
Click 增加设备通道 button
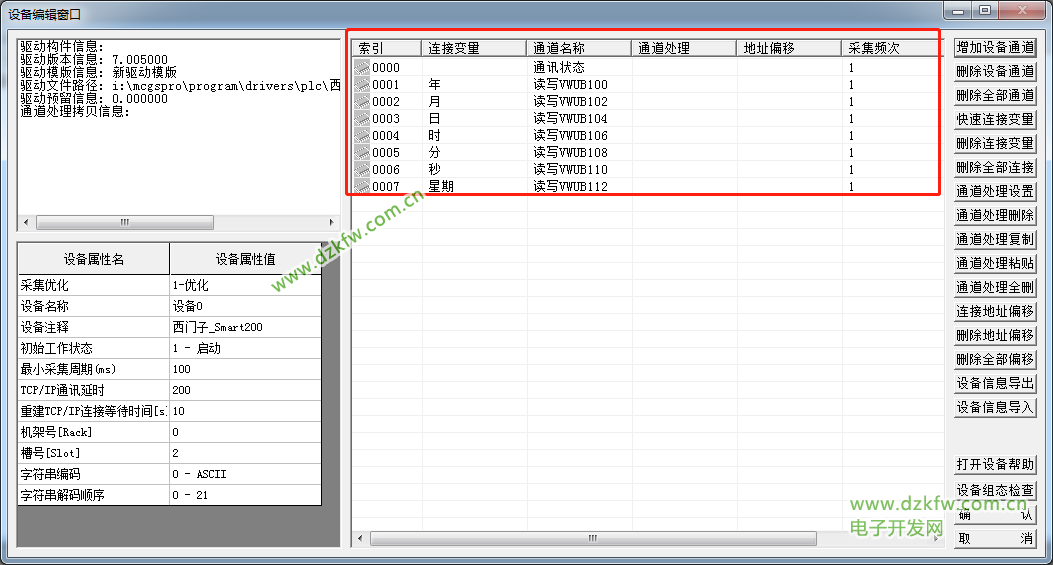coord(995,48)
